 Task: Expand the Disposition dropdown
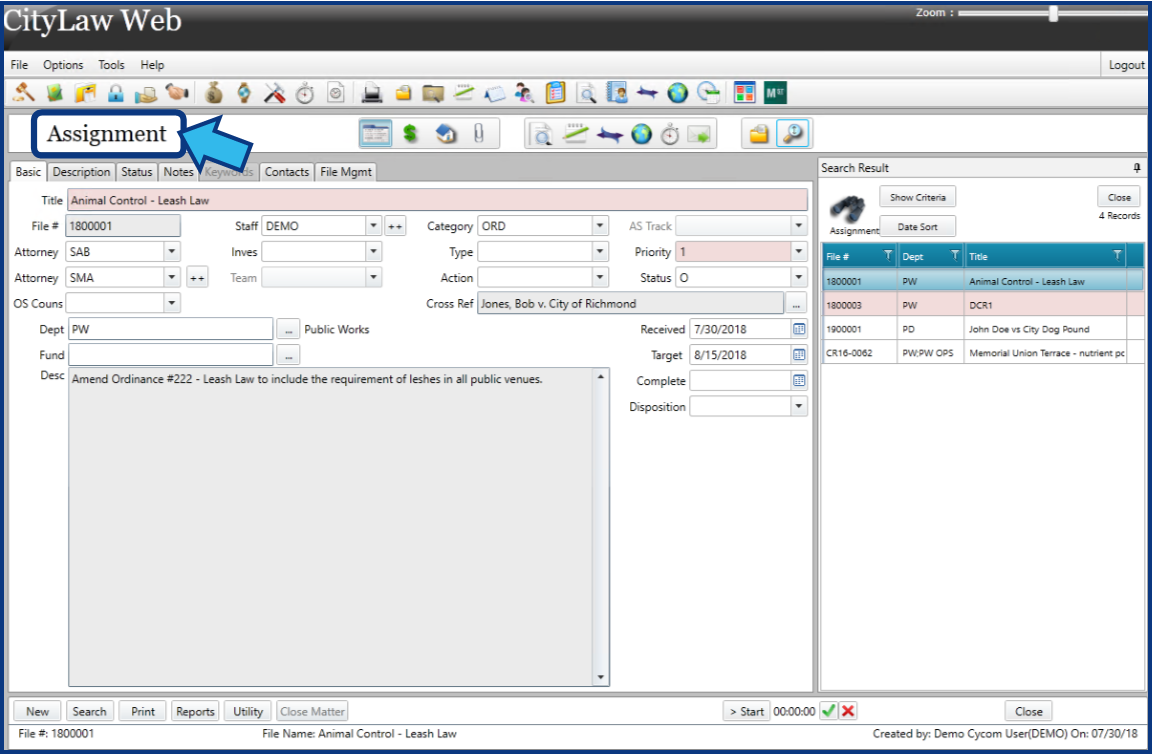(798, 407)
